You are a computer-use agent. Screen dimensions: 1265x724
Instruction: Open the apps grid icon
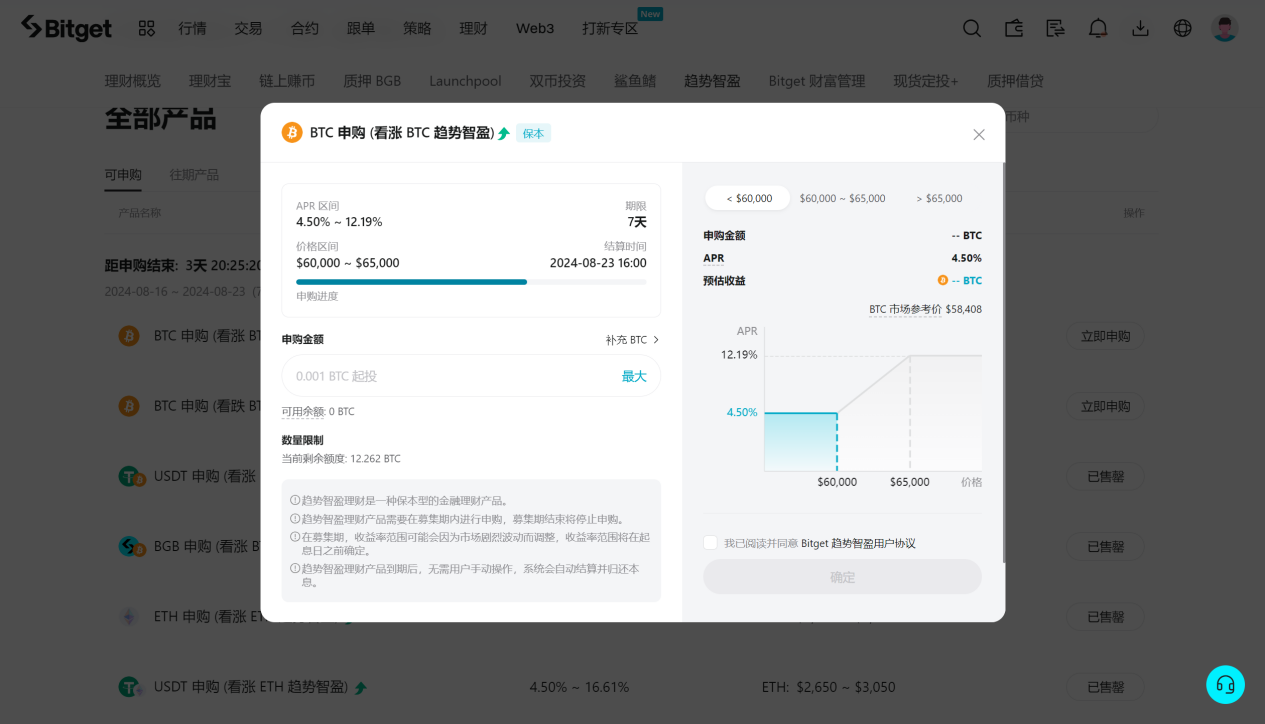(x=147, y=28)
